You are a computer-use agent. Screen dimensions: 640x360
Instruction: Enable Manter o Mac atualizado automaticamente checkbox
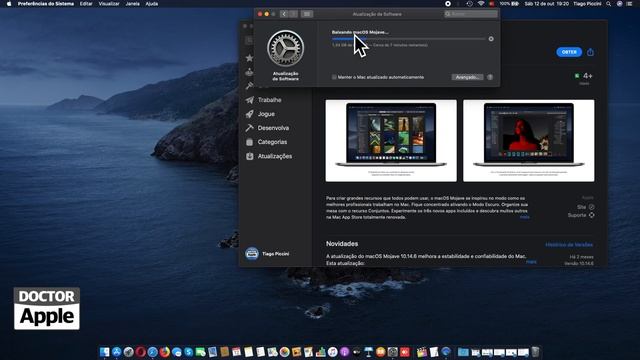(334, 77)
